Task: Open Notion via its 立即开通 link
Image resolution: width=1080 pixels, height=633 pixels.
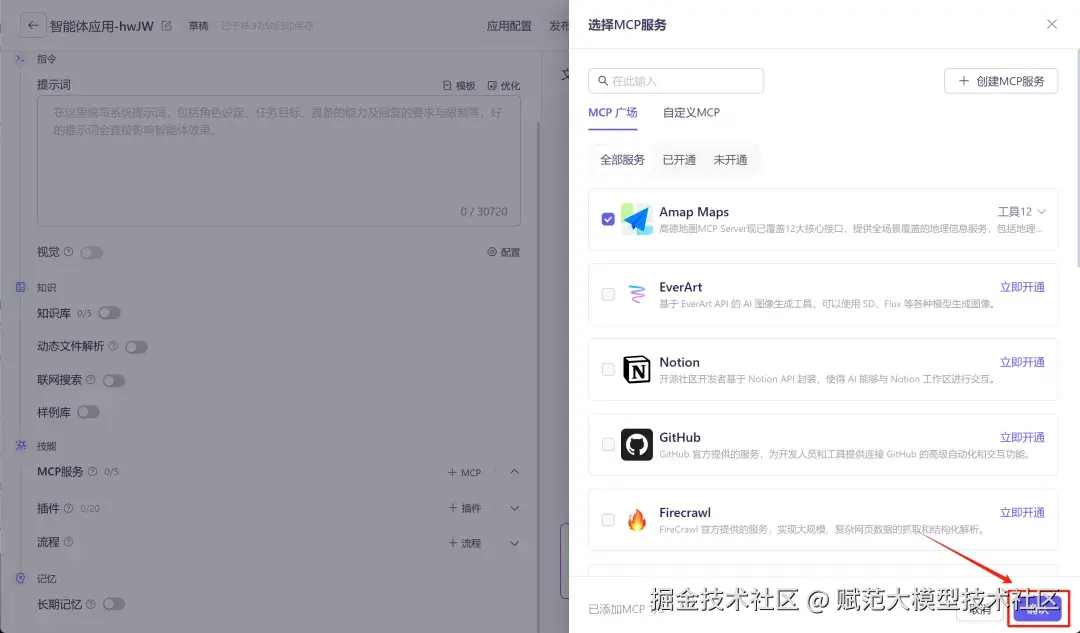Action: click(x=1021, y=361)
